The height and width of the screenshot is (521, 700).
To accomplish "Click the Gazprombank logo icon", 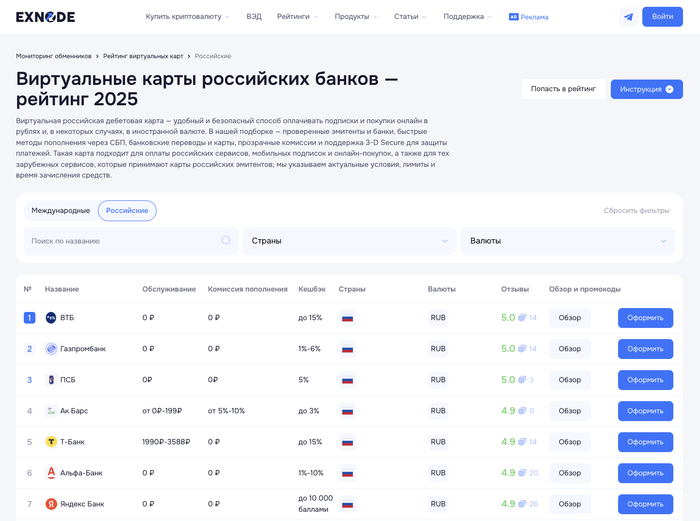I will click(x=51, y=349).
